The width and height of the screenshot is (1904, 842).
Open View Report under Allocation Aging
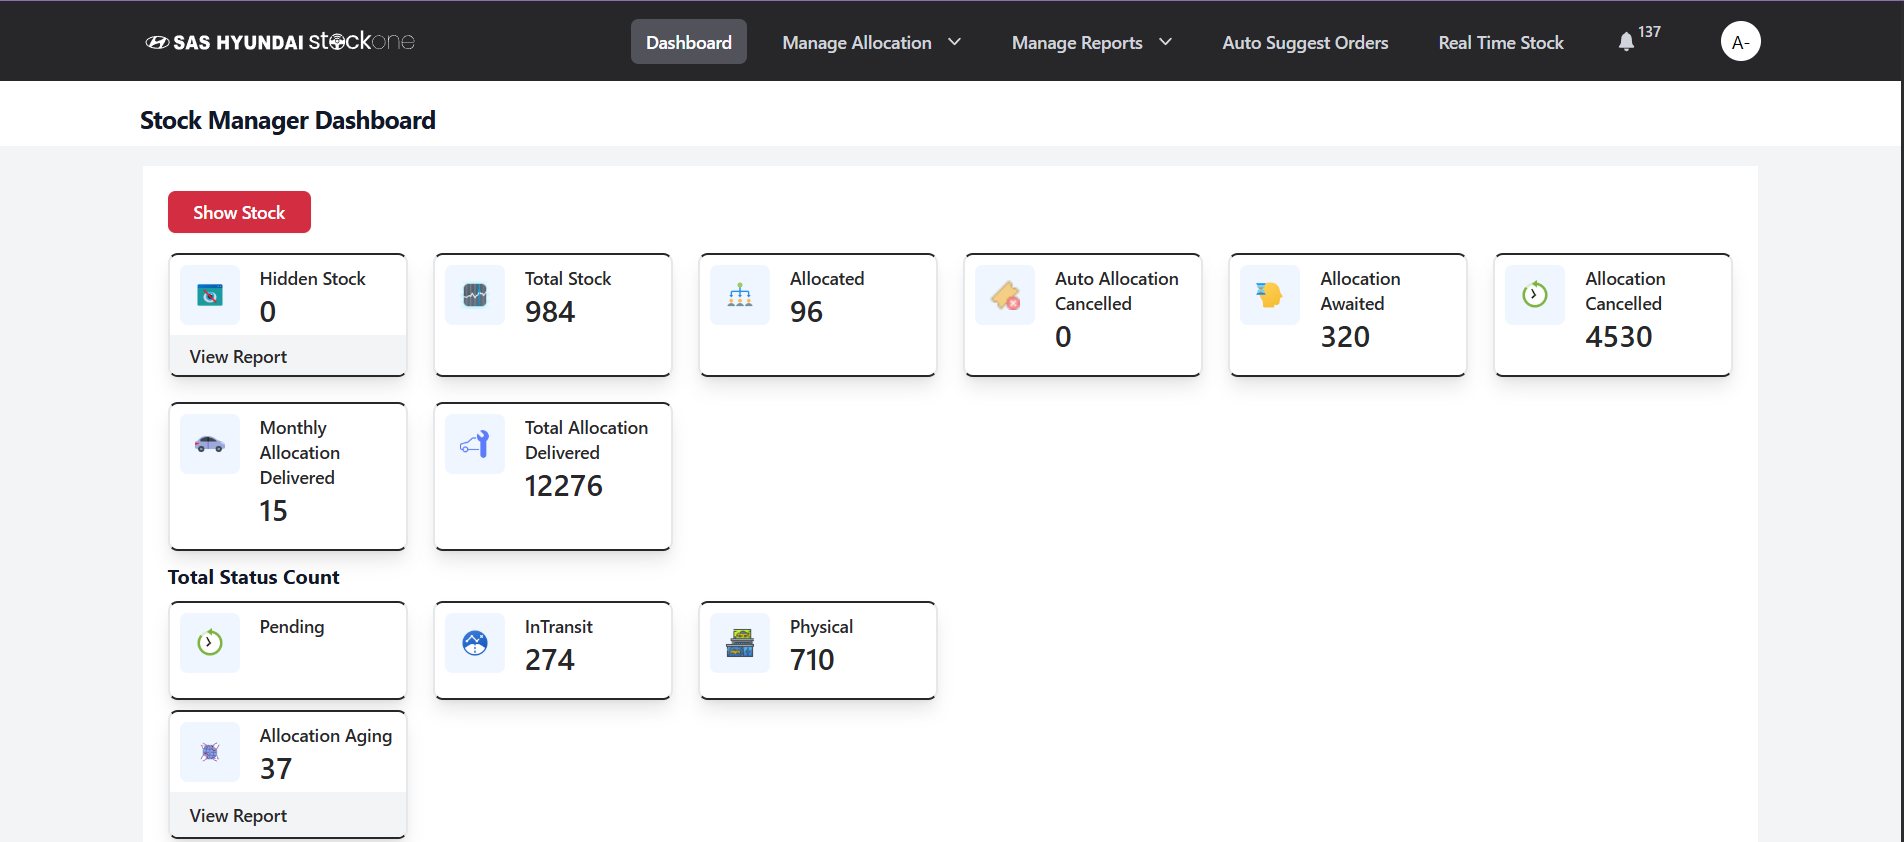(x=238, y=816)
